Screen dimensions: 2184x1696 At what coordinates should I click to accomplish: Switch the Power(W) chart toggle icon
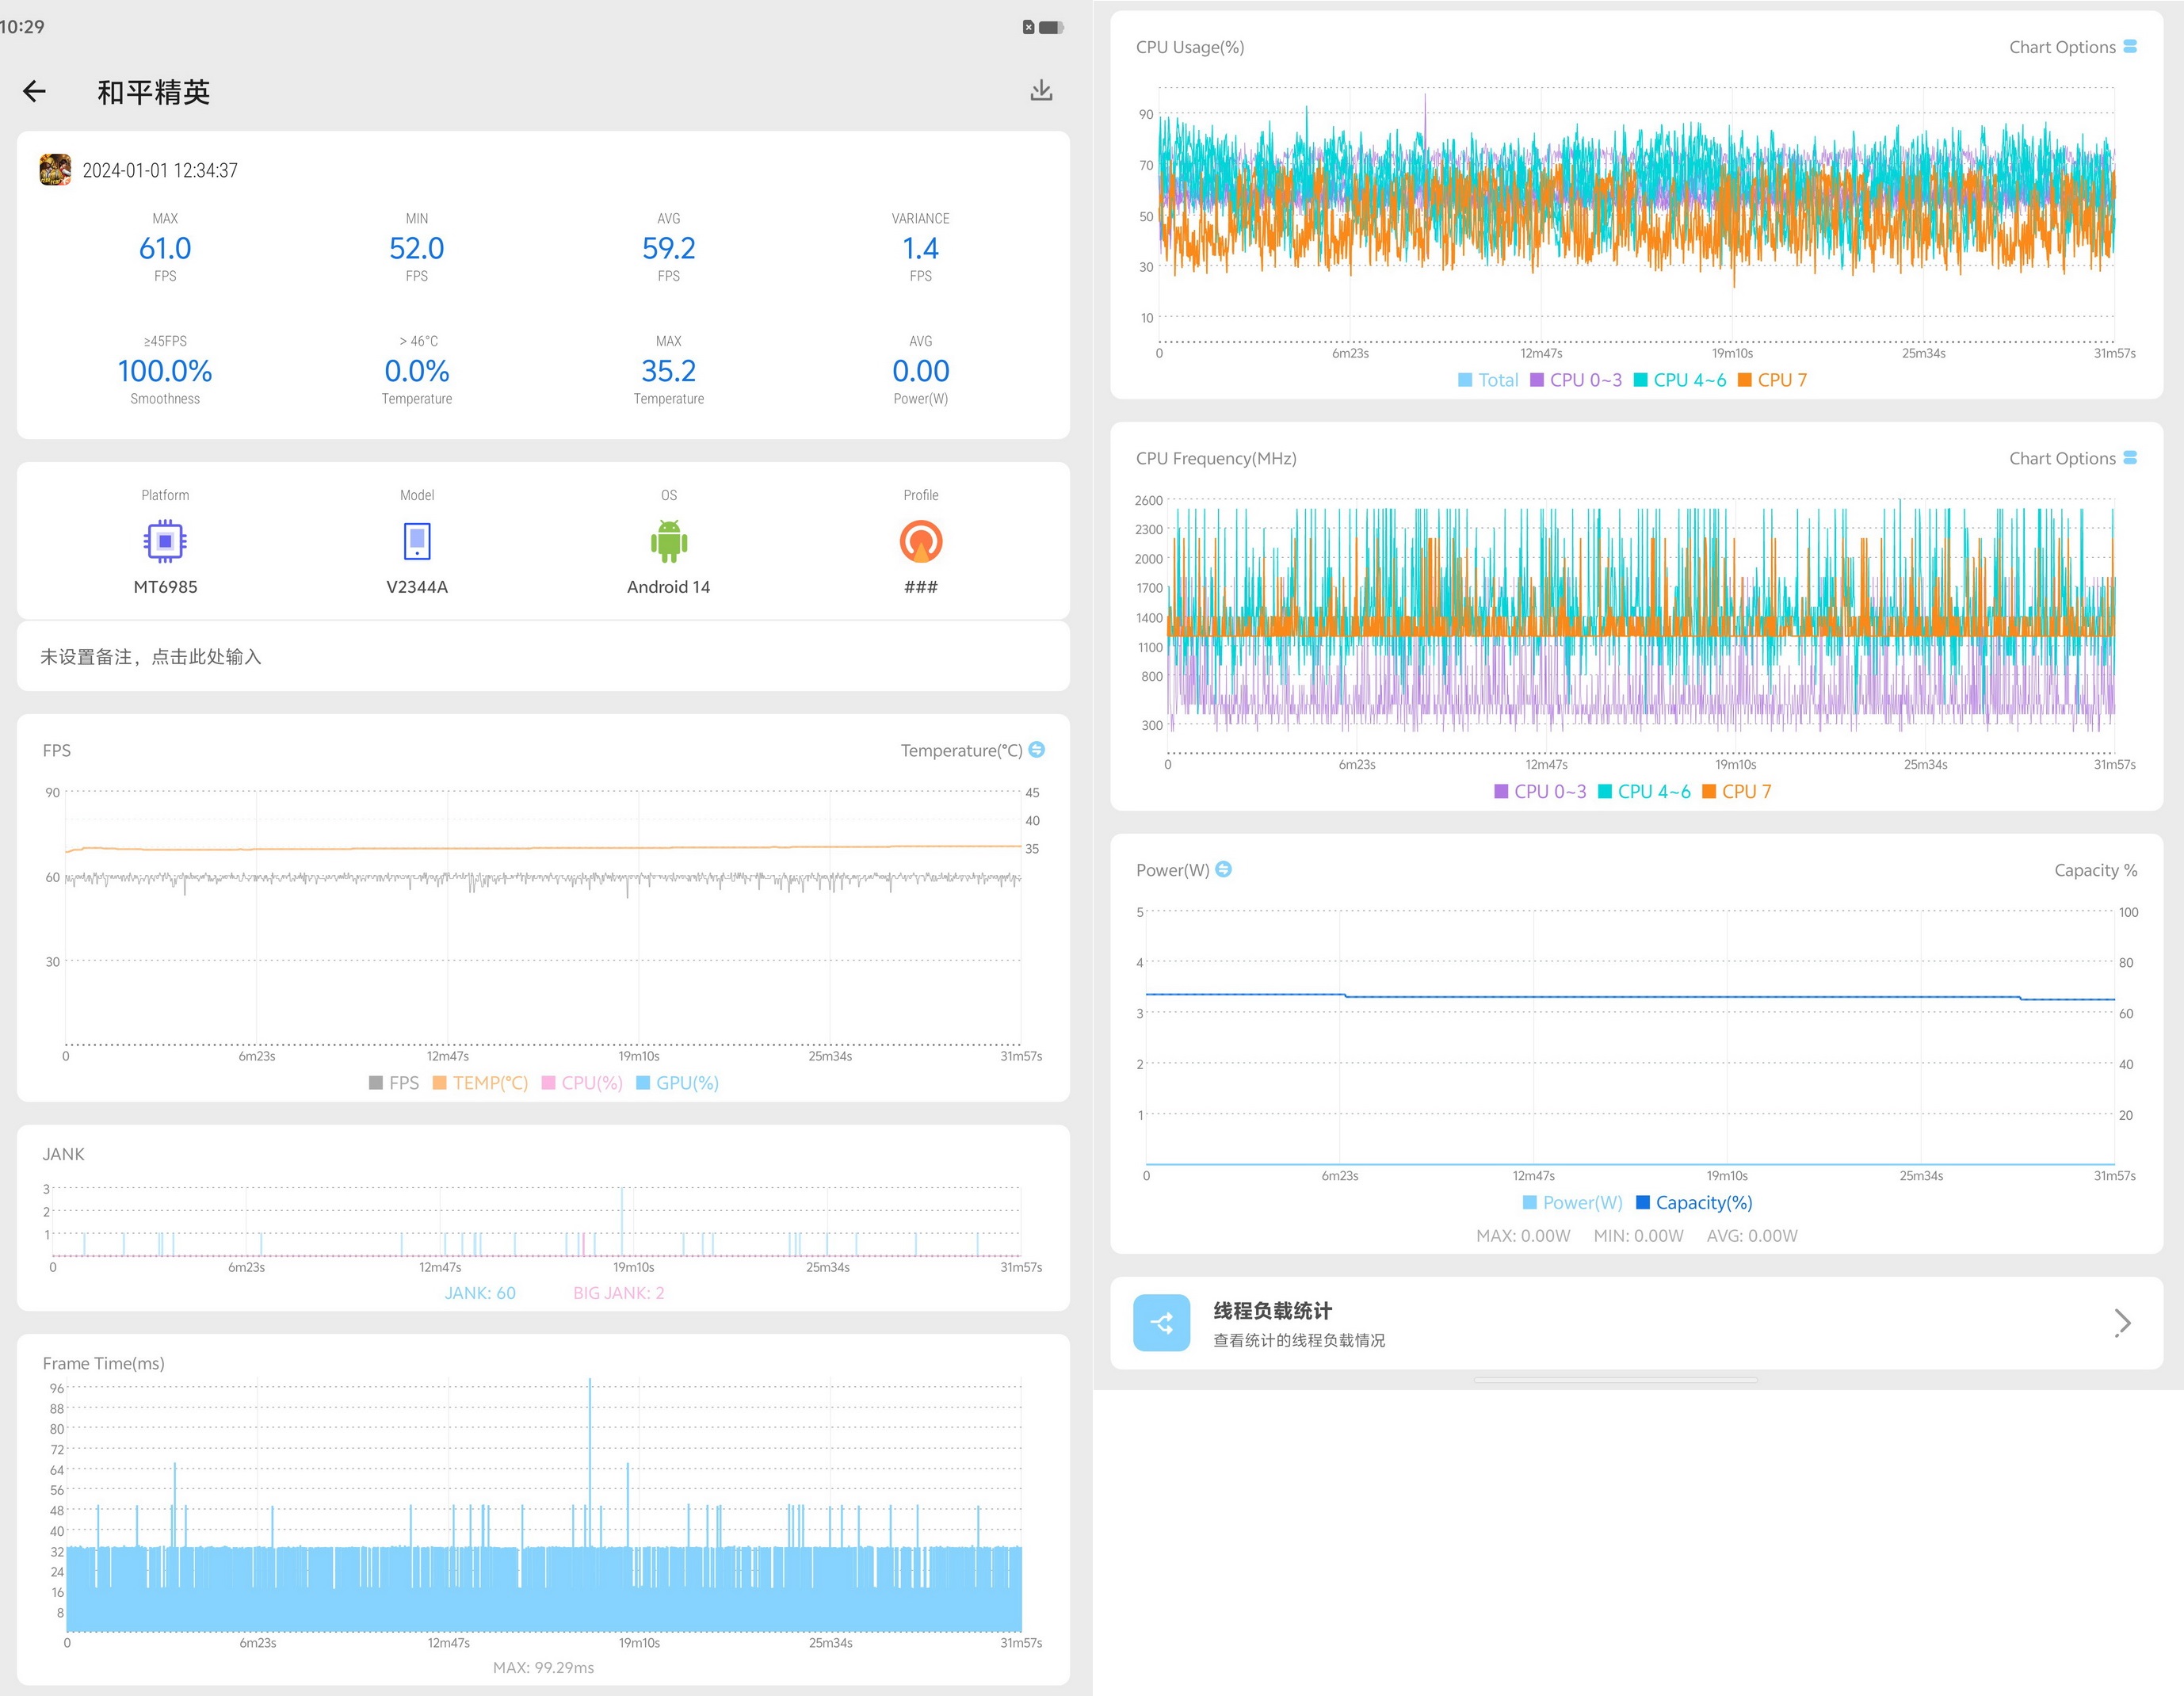point(1223,870)
